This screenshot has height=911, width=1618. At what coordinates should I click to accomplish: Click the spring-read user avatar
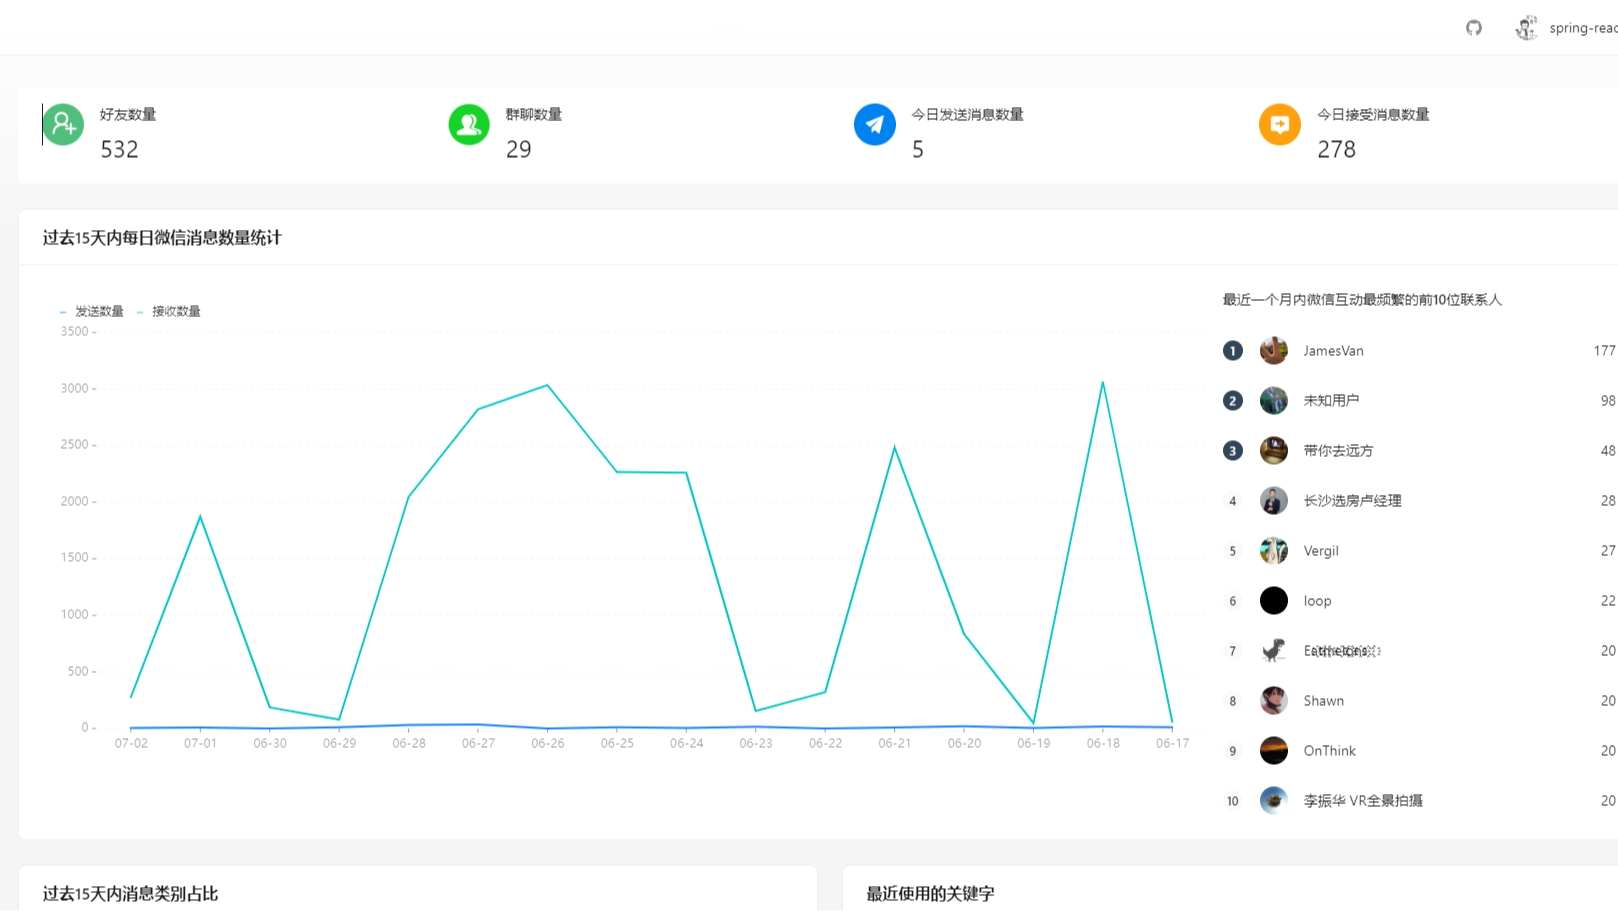pos(1526,28)
